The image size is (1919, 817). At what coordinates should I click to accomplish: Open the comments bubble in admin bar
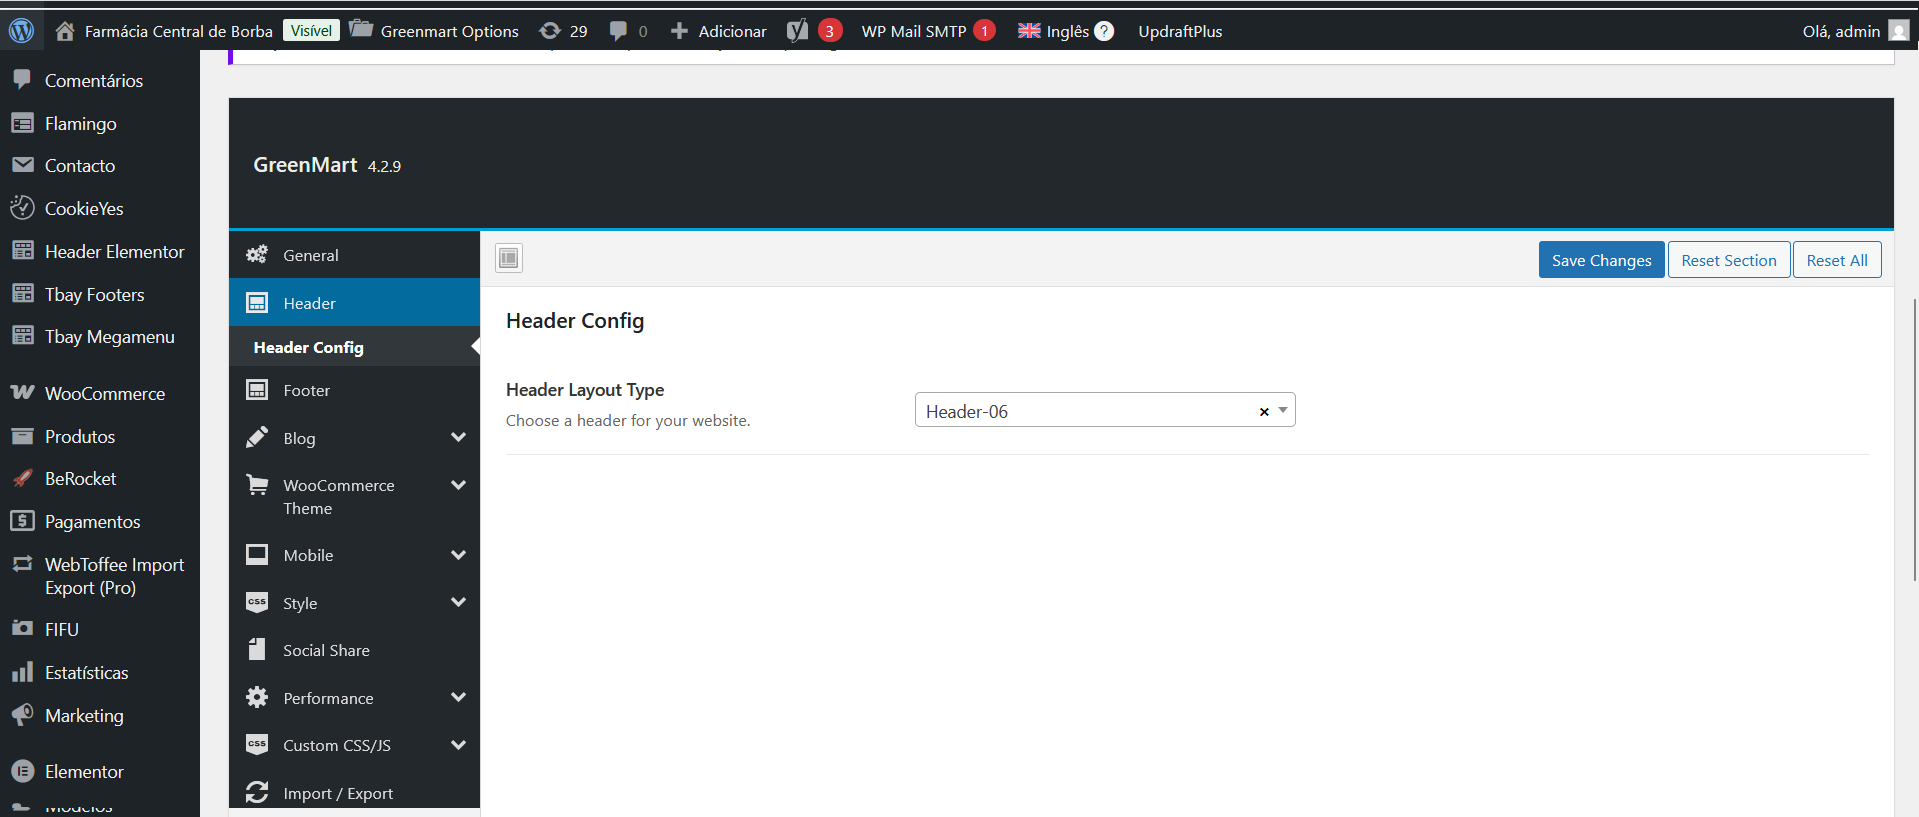(x=619, y=31)
